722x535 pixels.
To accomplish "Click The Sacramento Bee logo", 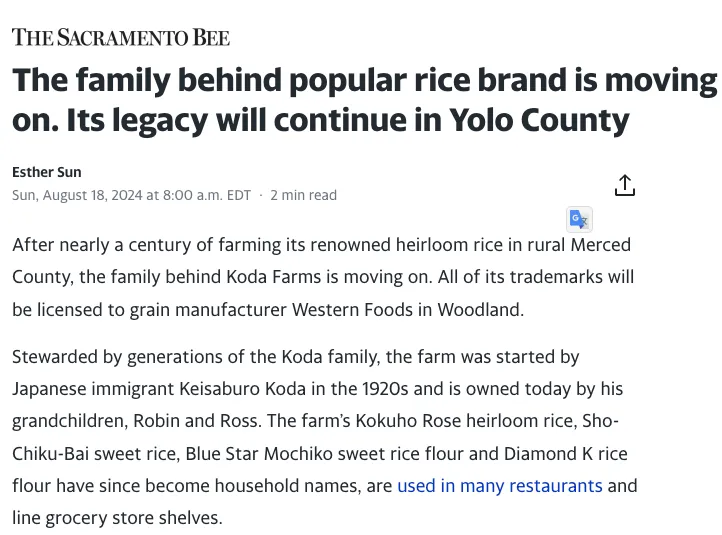I will 121,38.
